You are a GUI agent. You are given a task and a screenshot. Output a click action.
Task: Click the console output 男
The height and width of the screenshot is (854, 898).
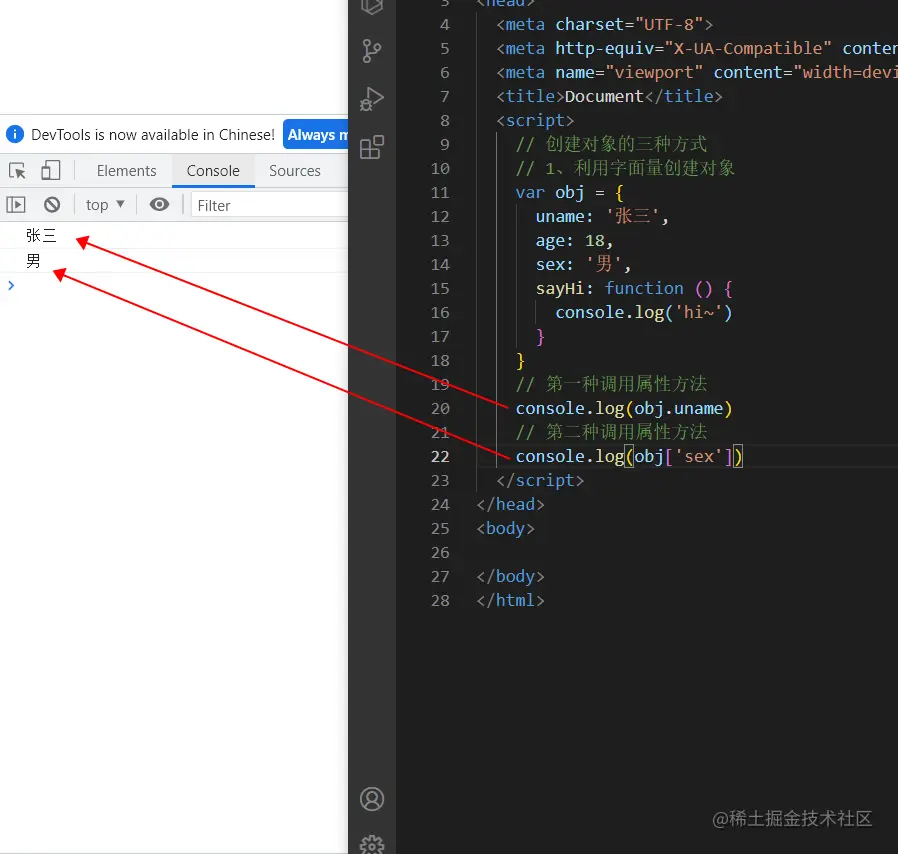point(33,261)
